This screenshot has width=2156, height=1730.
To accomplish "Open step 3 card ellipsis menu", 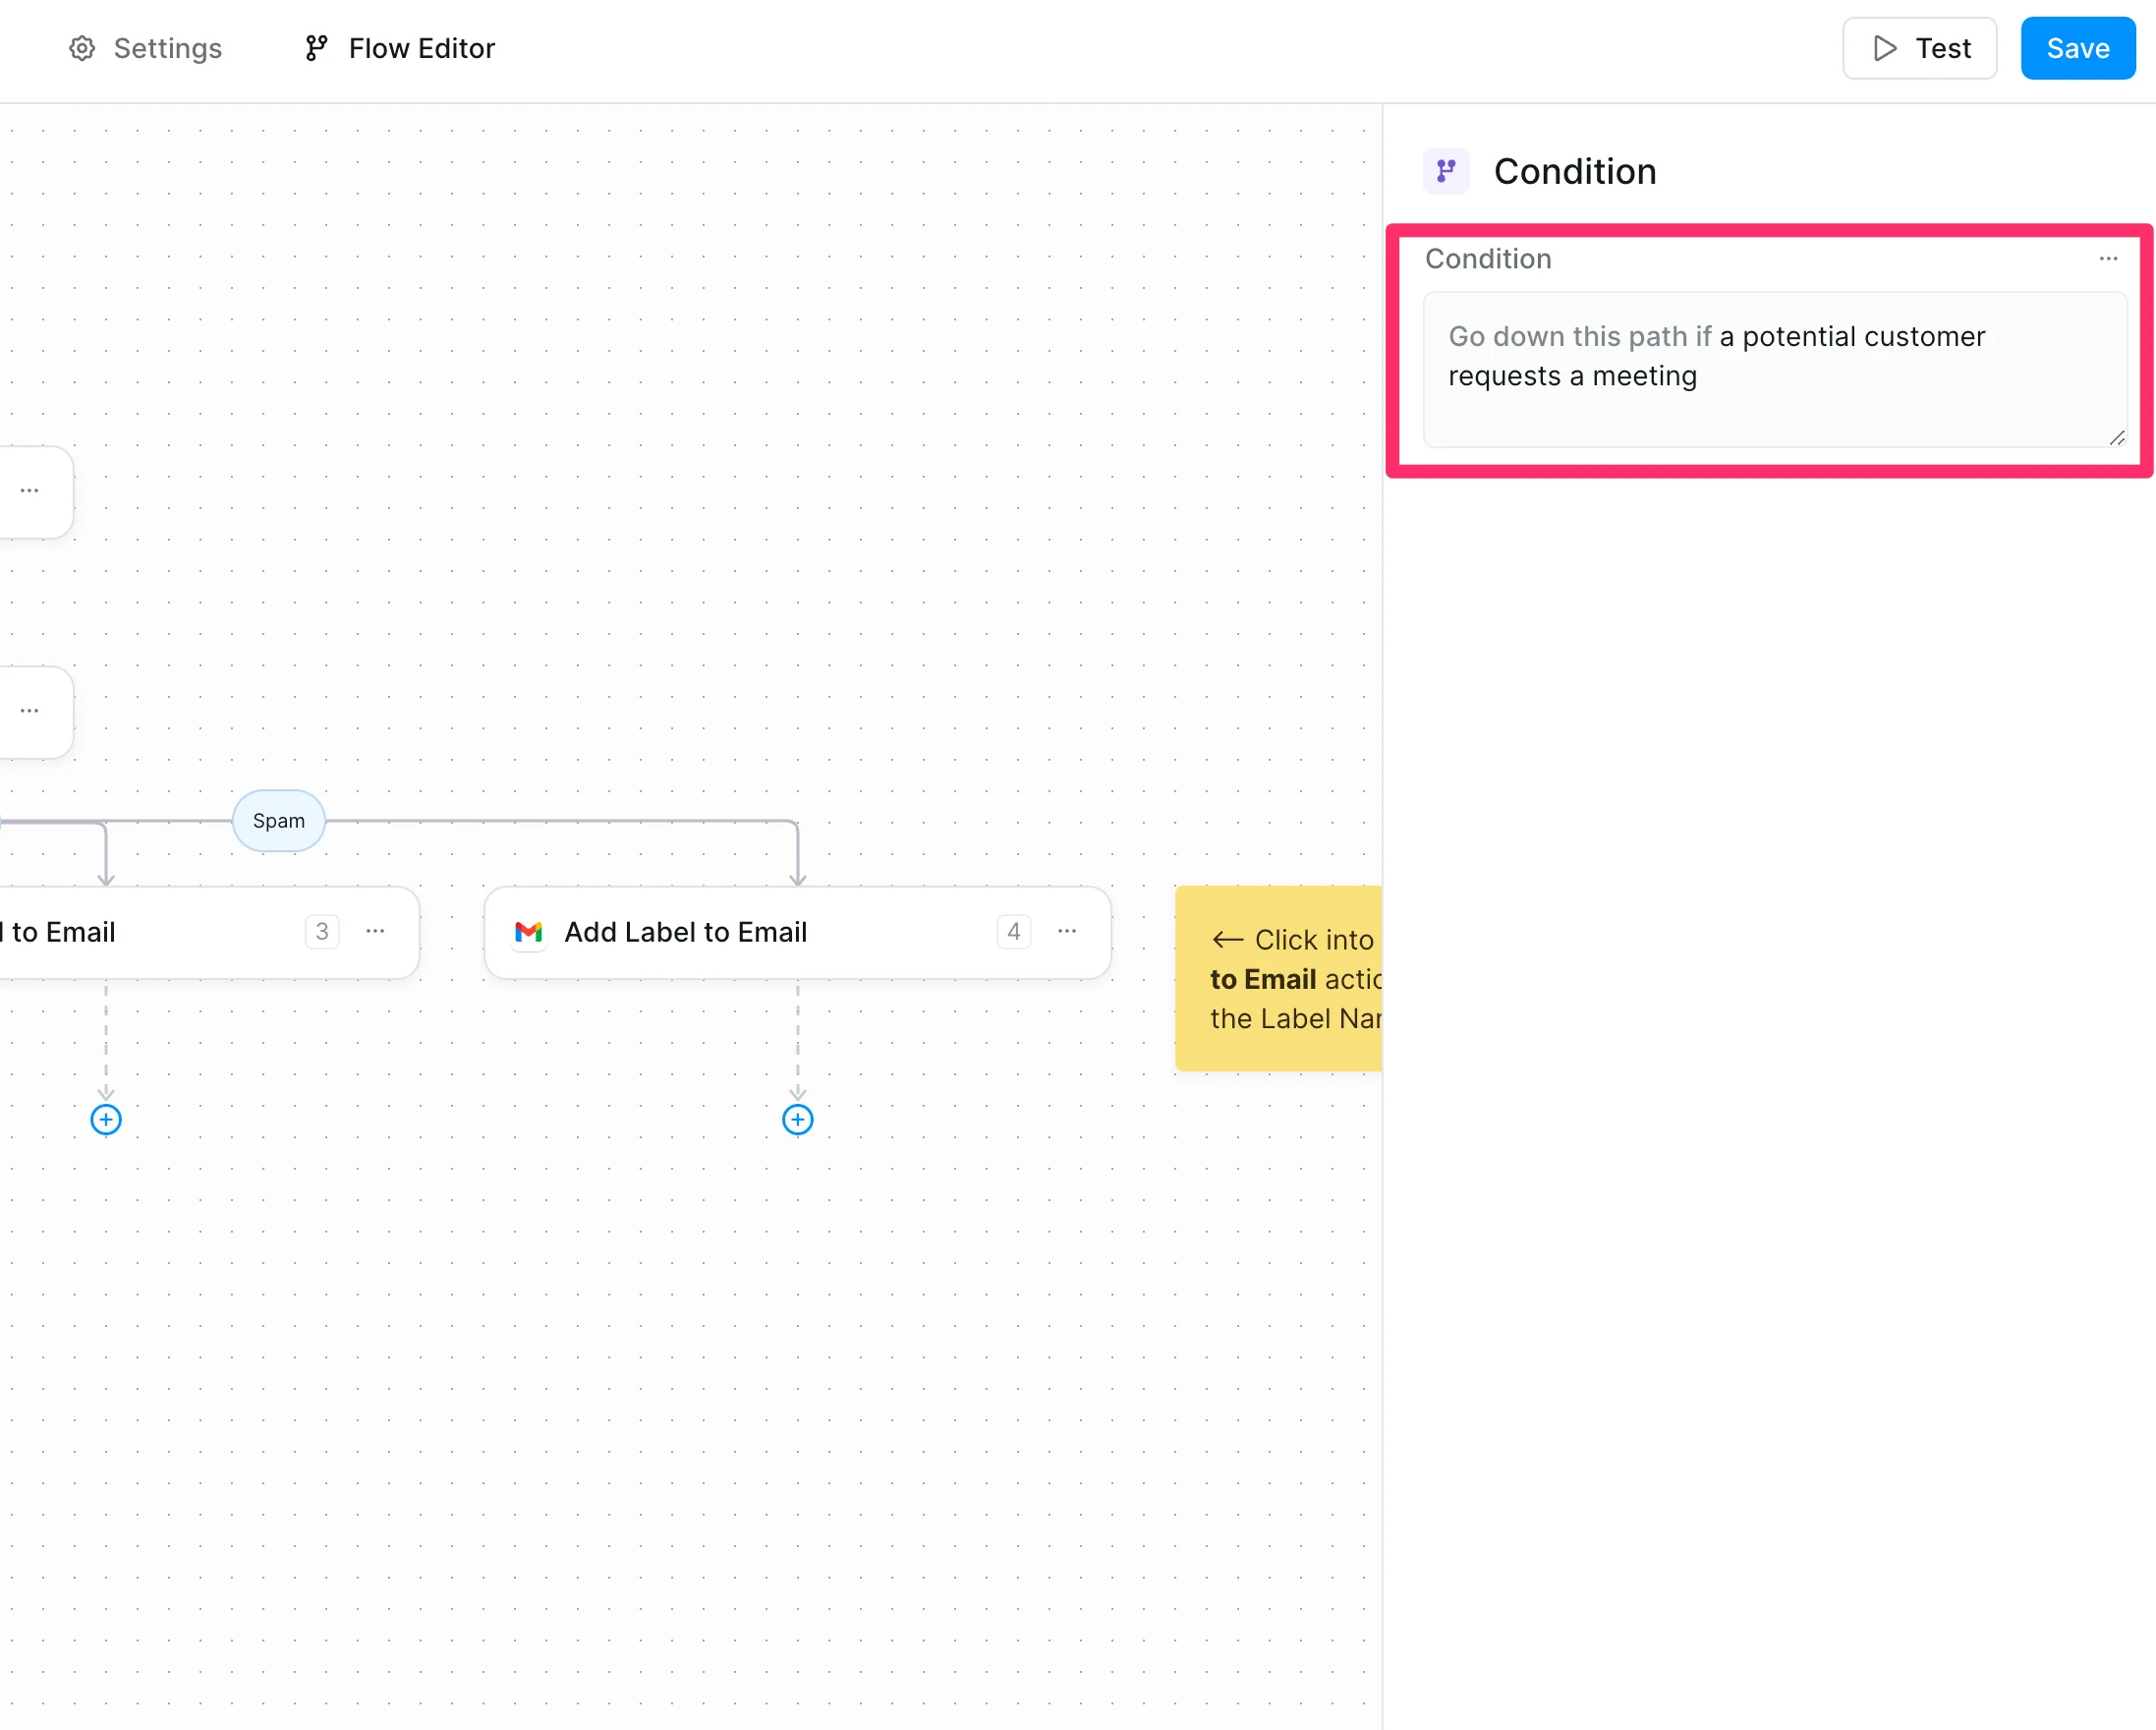I will [375, 931].
